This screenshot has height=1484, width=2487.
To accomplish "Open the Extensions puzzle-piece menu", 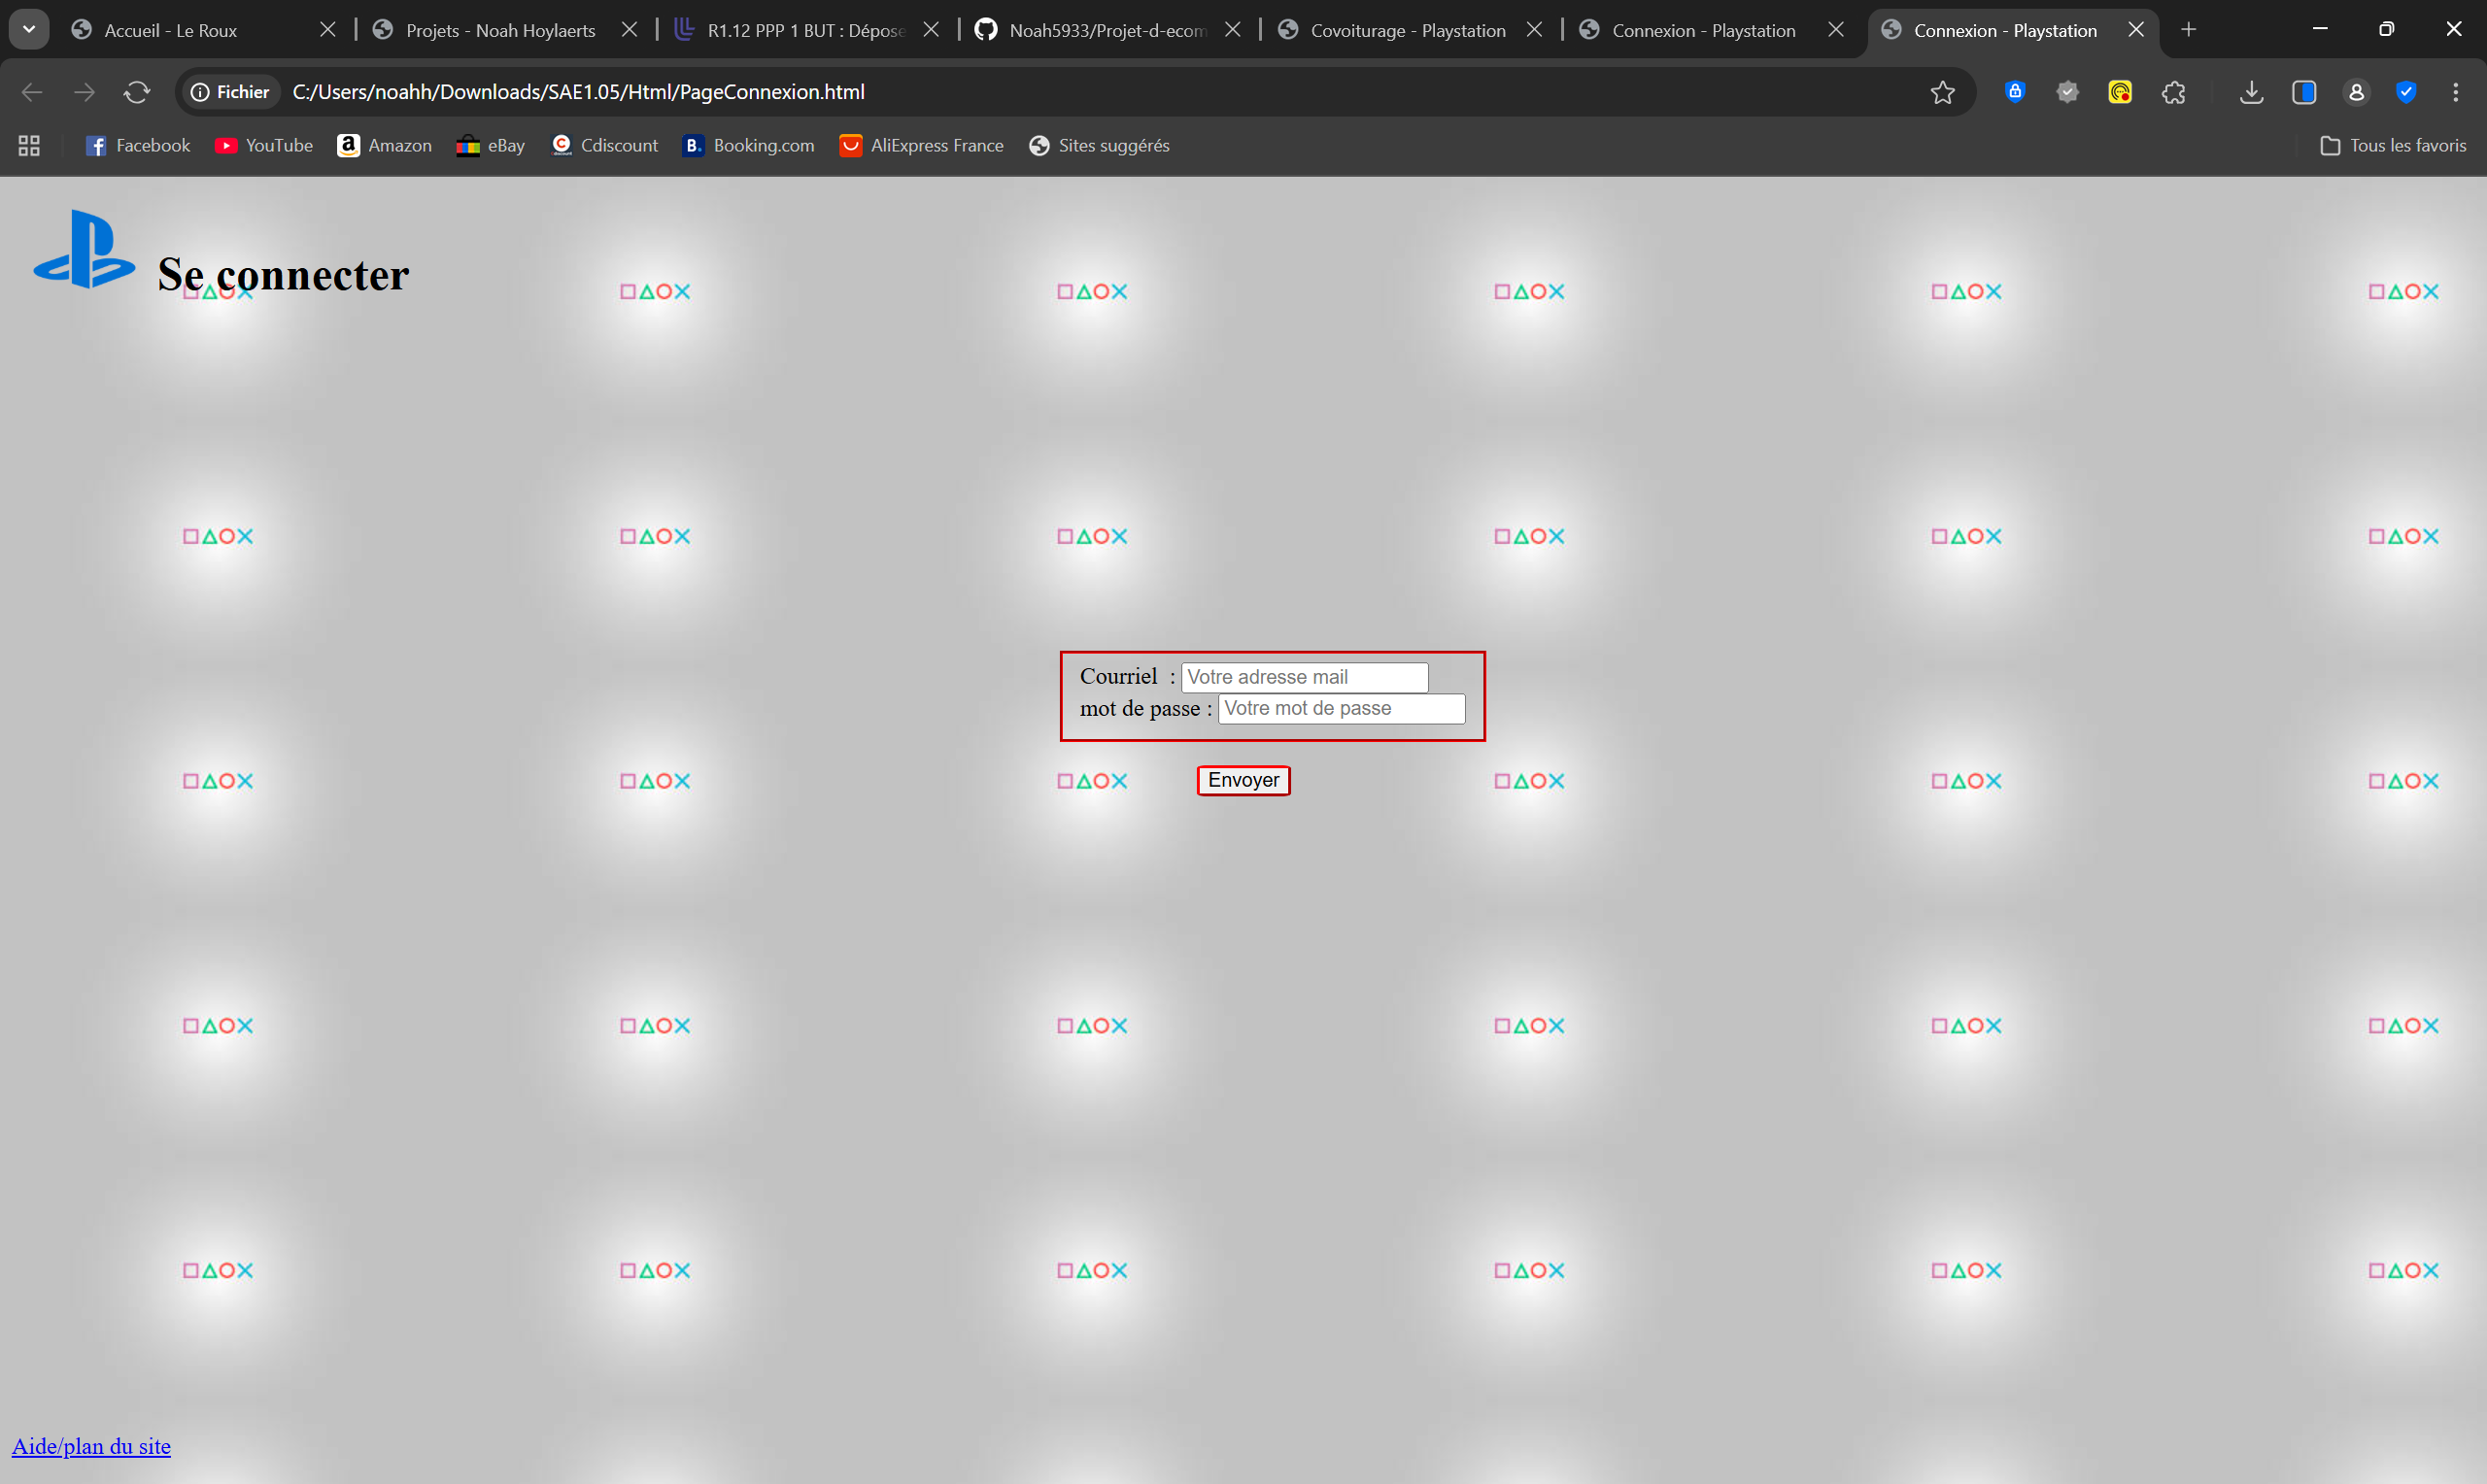I will [2173, 92].
